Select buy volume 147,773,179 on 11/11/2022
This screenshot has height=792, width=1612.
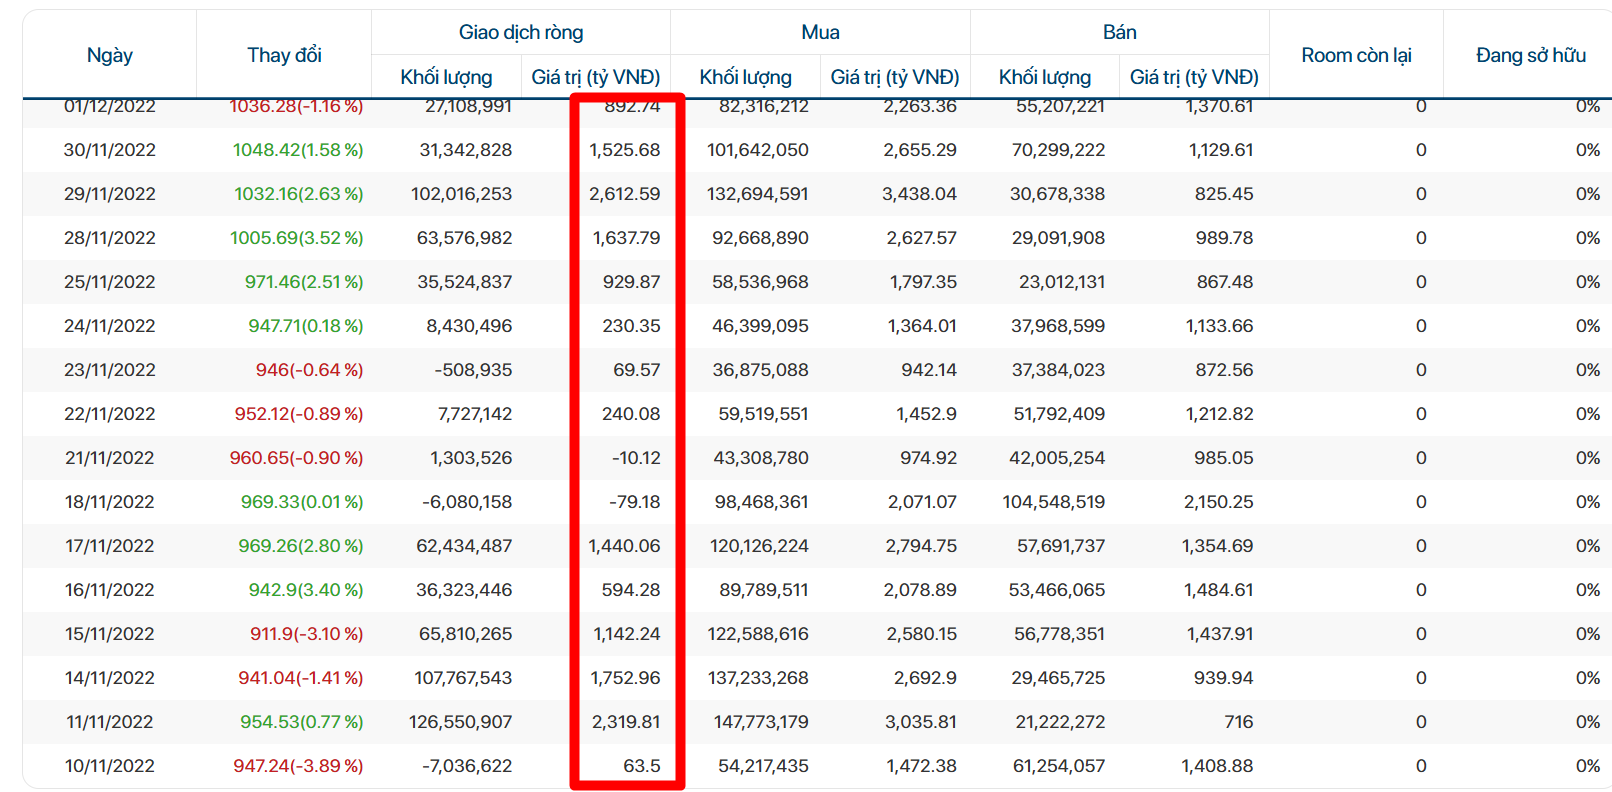coord(761,722)
